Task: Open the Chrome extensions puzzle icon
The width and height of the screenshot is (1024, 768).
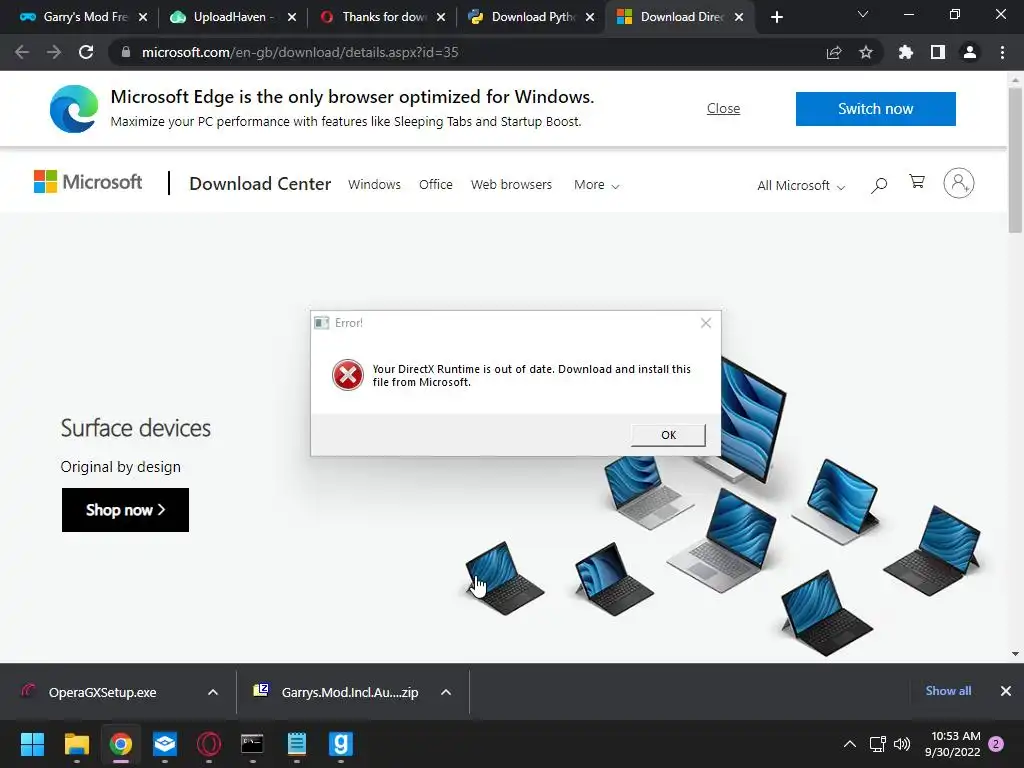Action: click(x=905, y=52)
